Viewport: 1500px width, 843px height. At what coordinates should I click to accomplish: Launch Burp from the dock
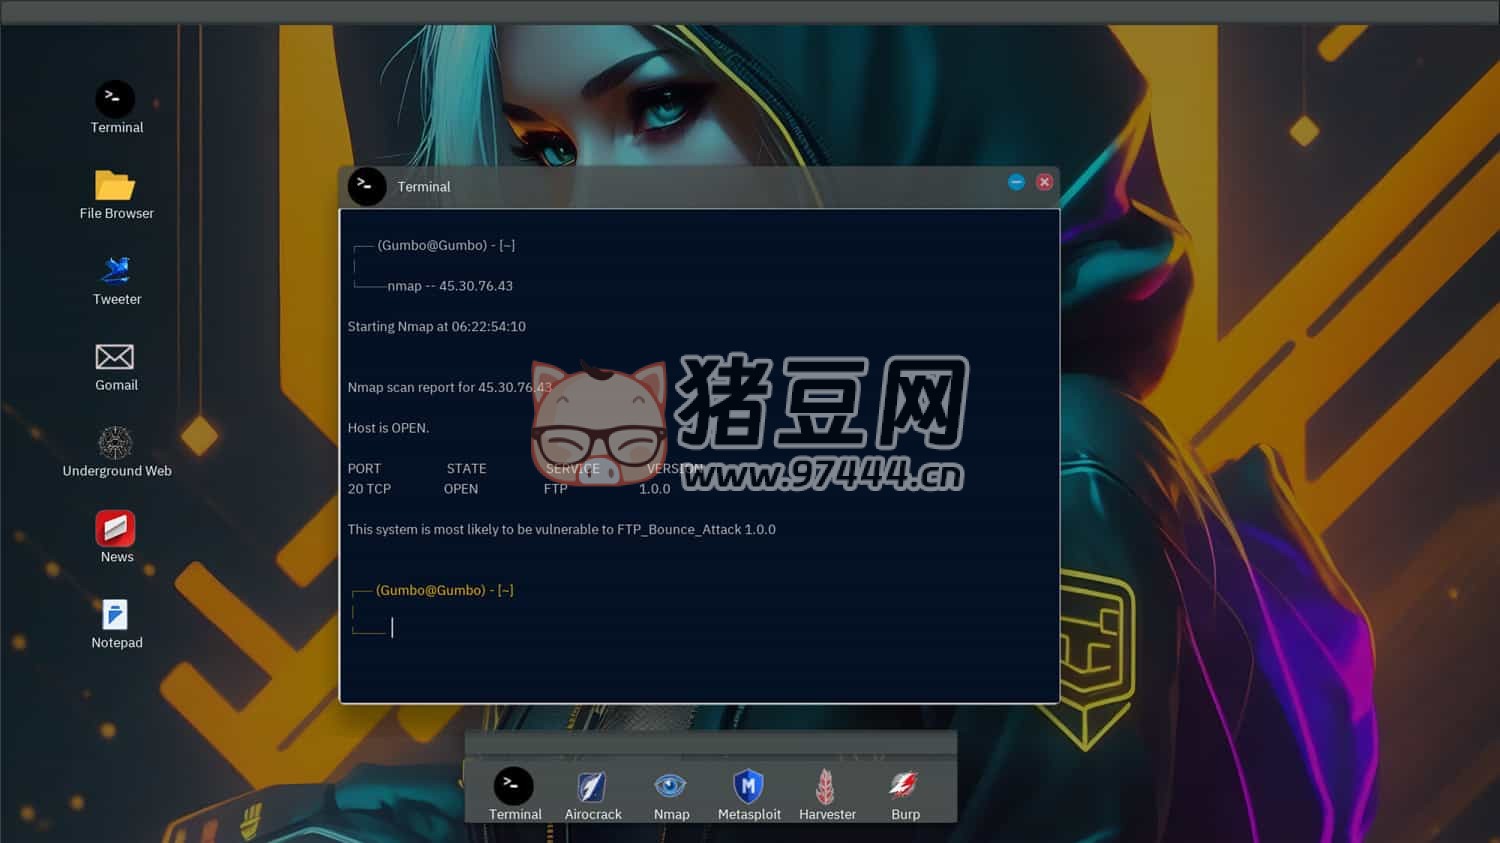click(x=904, y=787)
